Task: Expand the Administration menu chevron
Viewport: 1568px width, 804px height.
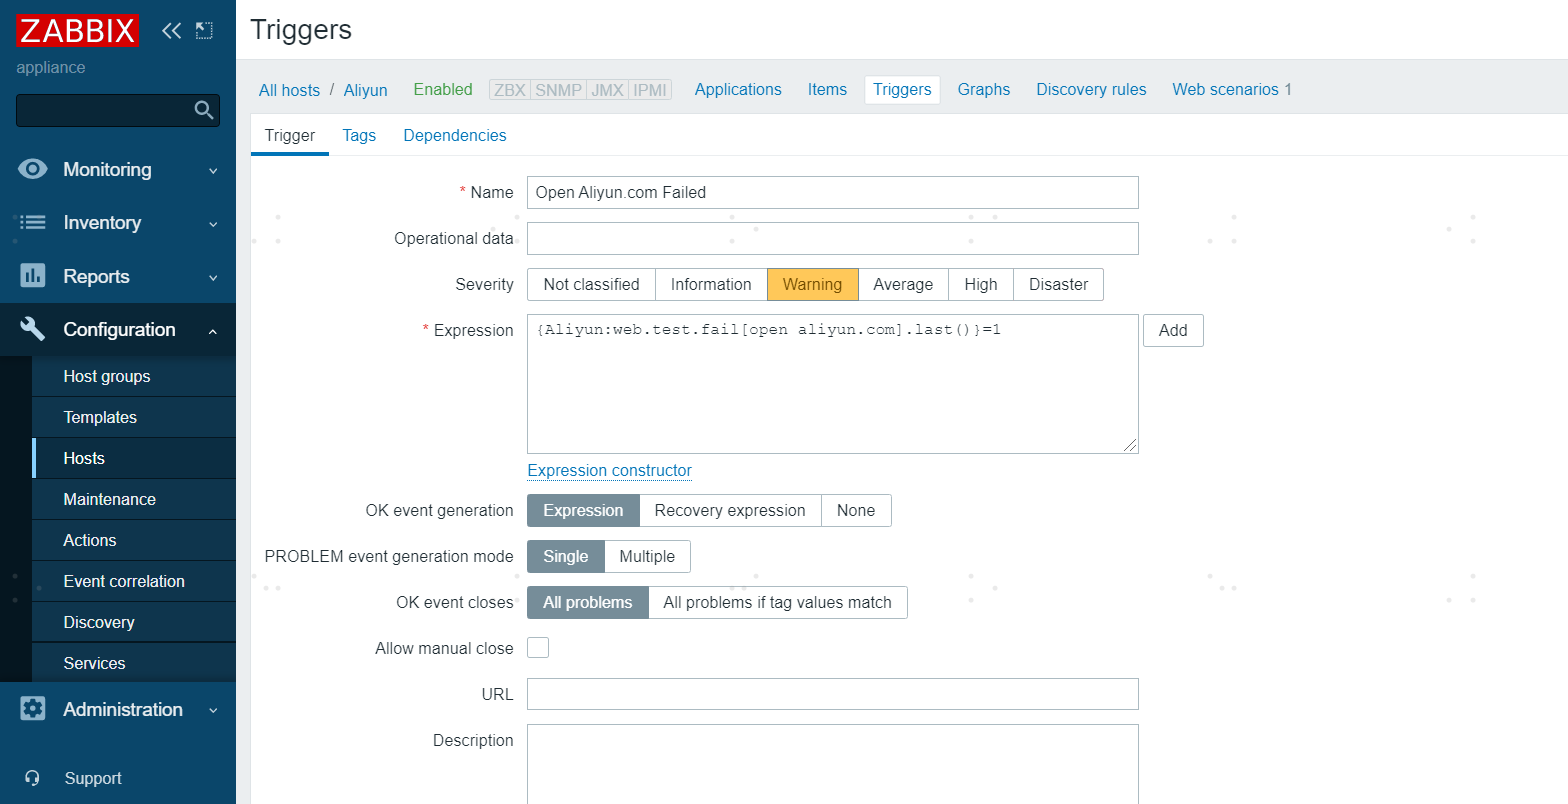Action: tap(213, 711)
